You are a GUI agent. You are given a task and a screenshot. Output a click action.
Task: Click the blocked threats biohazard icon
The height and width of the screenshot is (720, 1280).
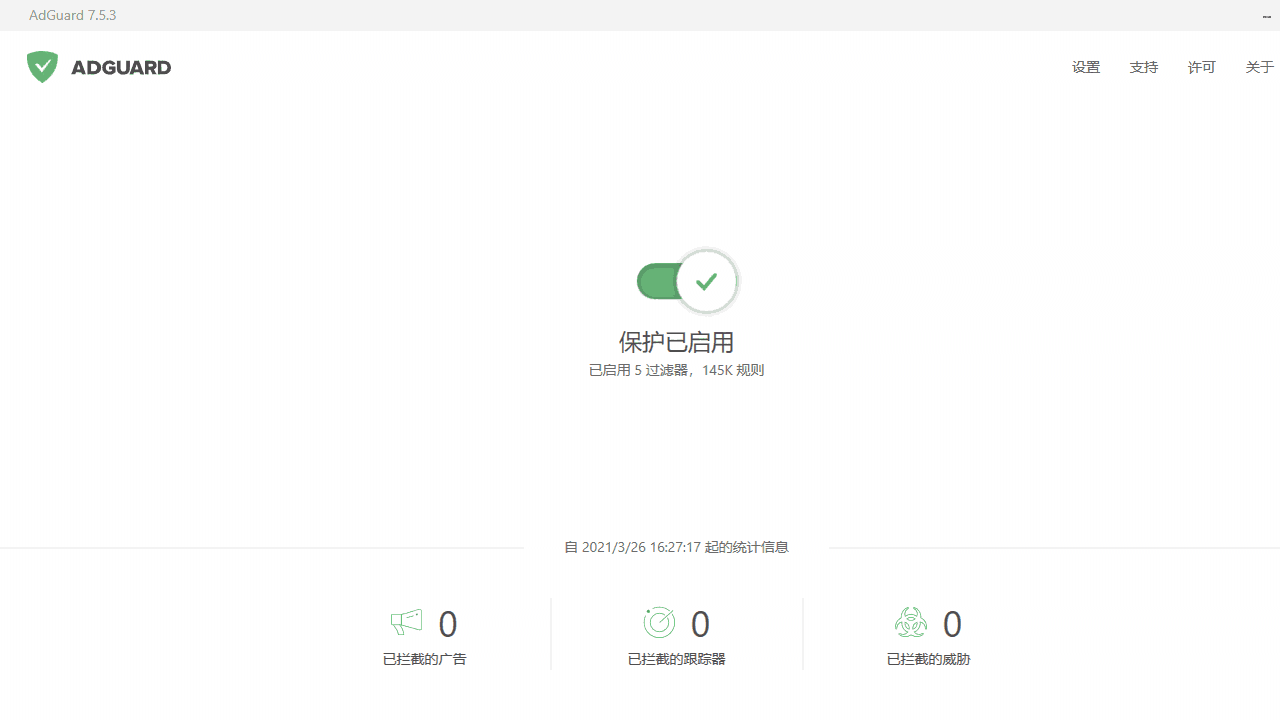tap(910, 622)
